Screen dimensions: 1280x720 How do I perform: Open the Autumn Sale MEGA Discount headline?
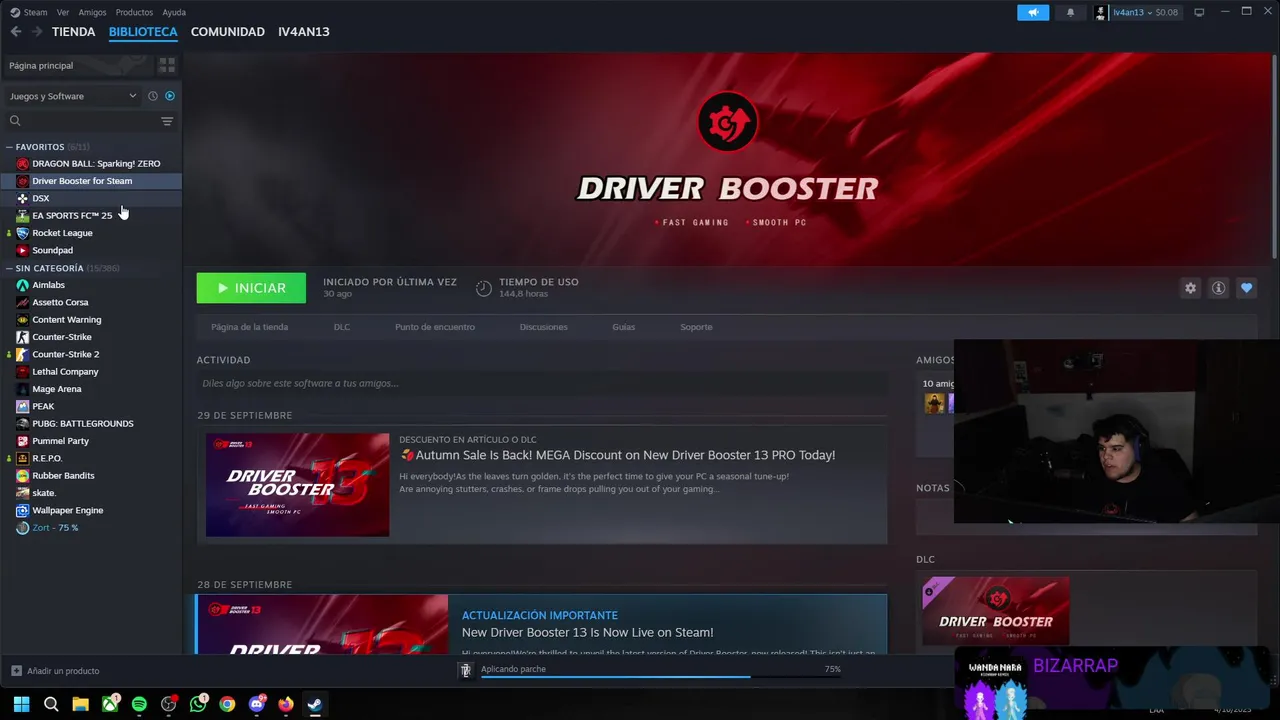pos(625,455)
